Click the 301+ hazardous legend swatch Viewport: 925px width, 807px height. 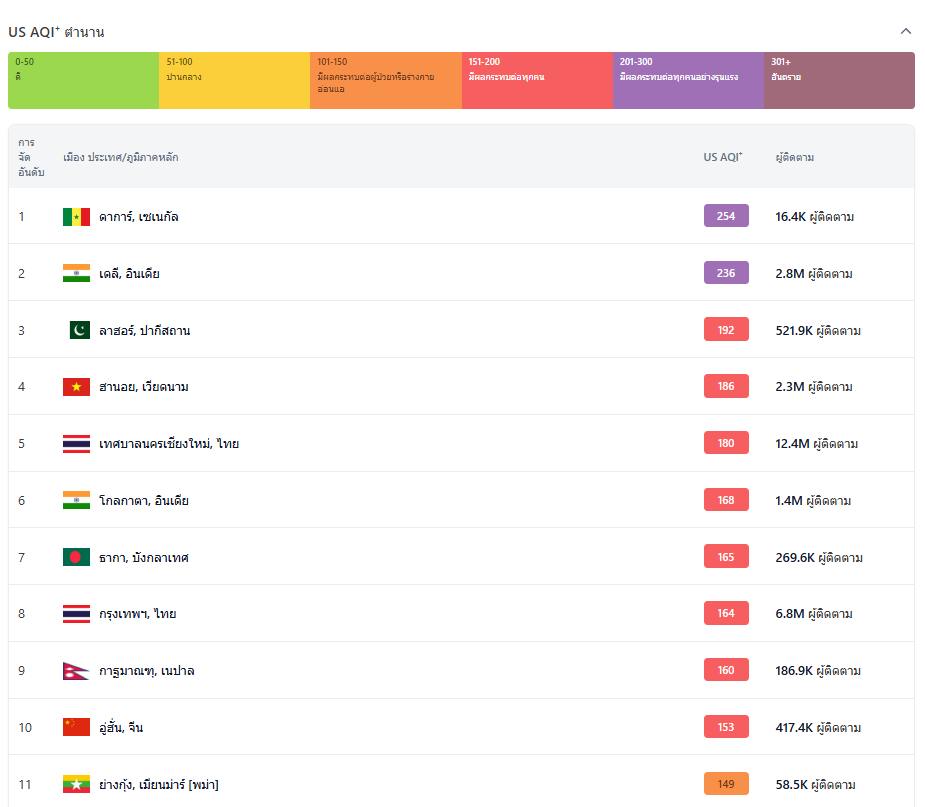(x=839, y=80)
